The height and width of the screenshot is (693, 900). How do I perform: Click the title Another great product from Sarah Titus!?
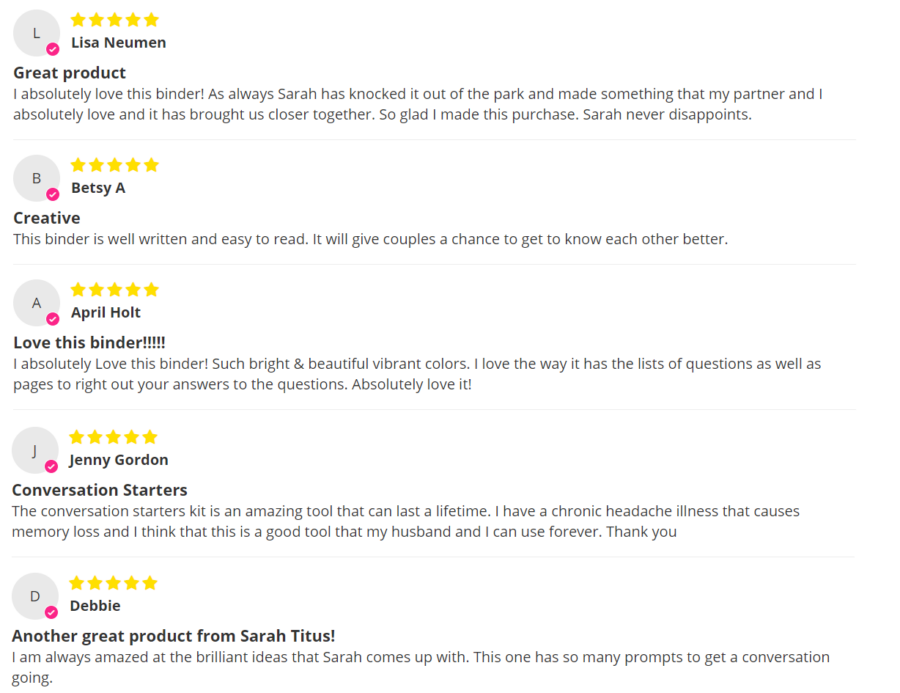pos(173,636)
